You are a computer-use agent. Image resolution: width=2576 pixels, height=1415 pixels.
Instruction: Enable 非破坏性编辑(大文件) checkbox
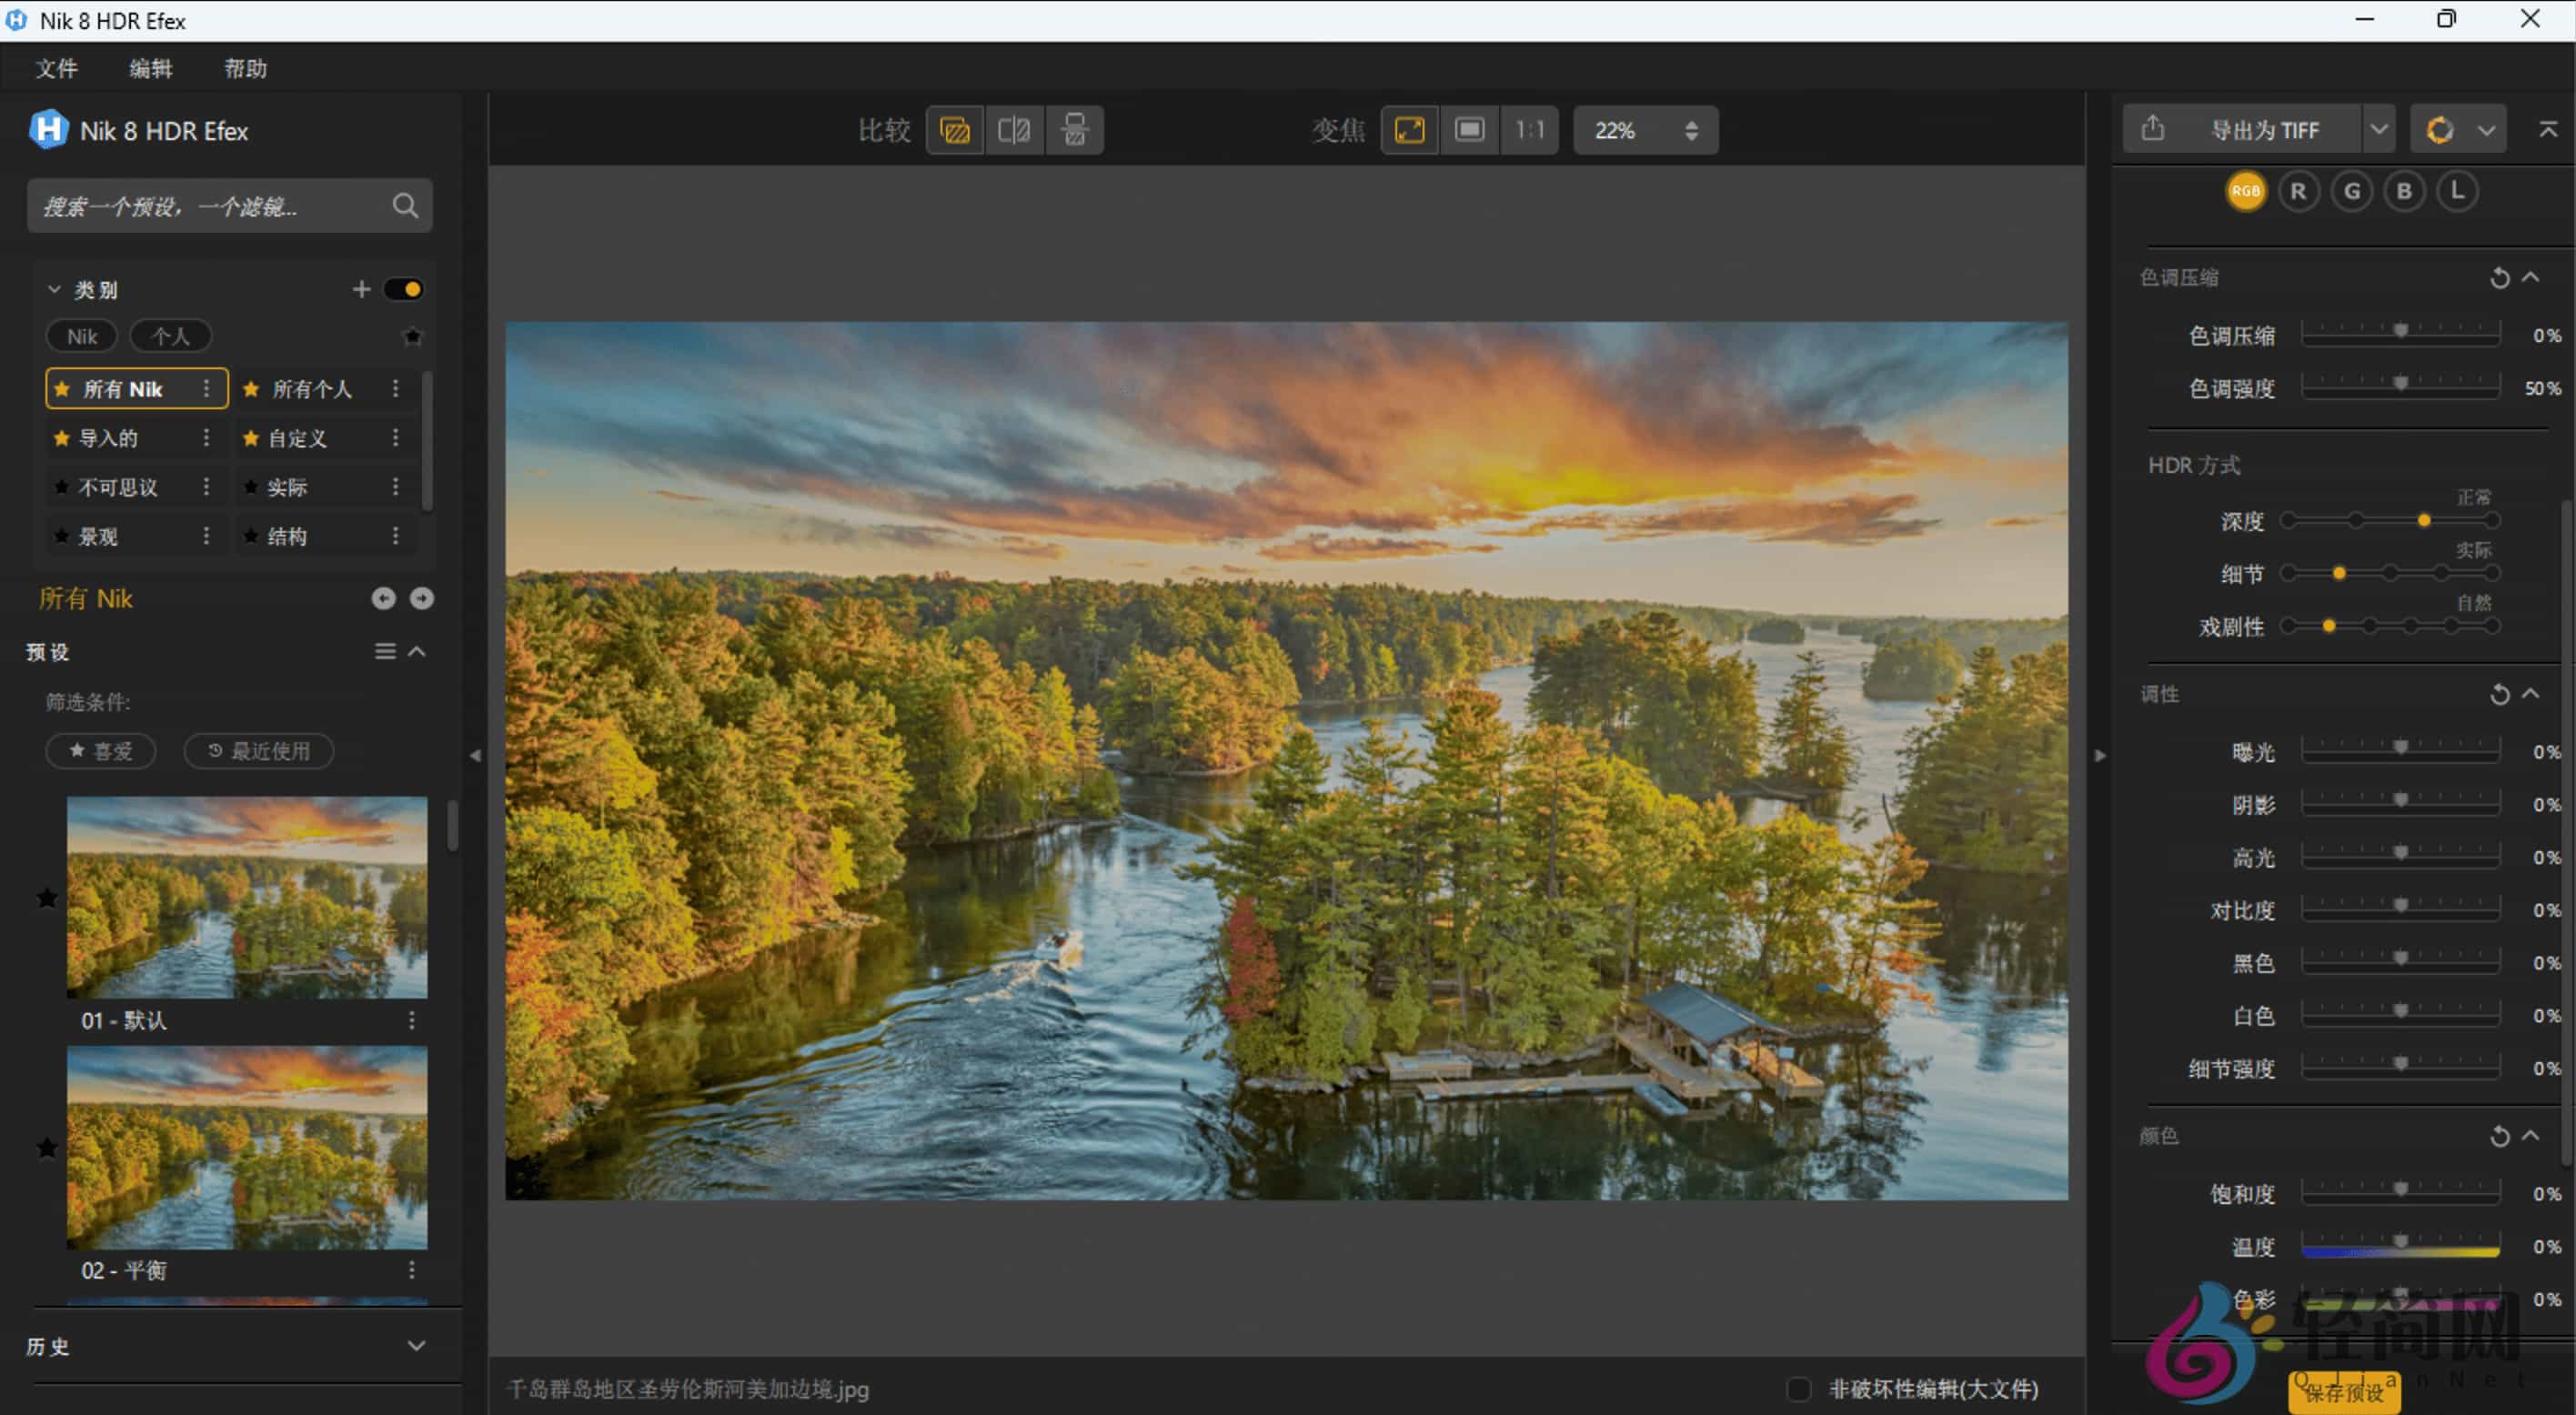click(x=1798, y=1389)
